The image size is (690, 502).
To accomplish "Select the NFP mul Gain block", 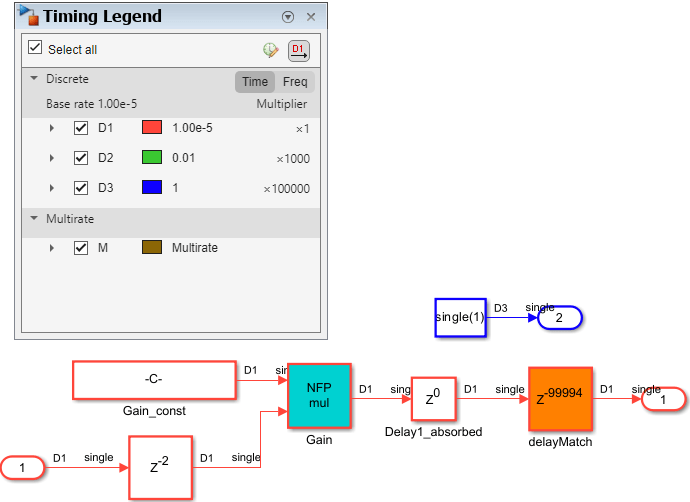I will pos(320,396).
